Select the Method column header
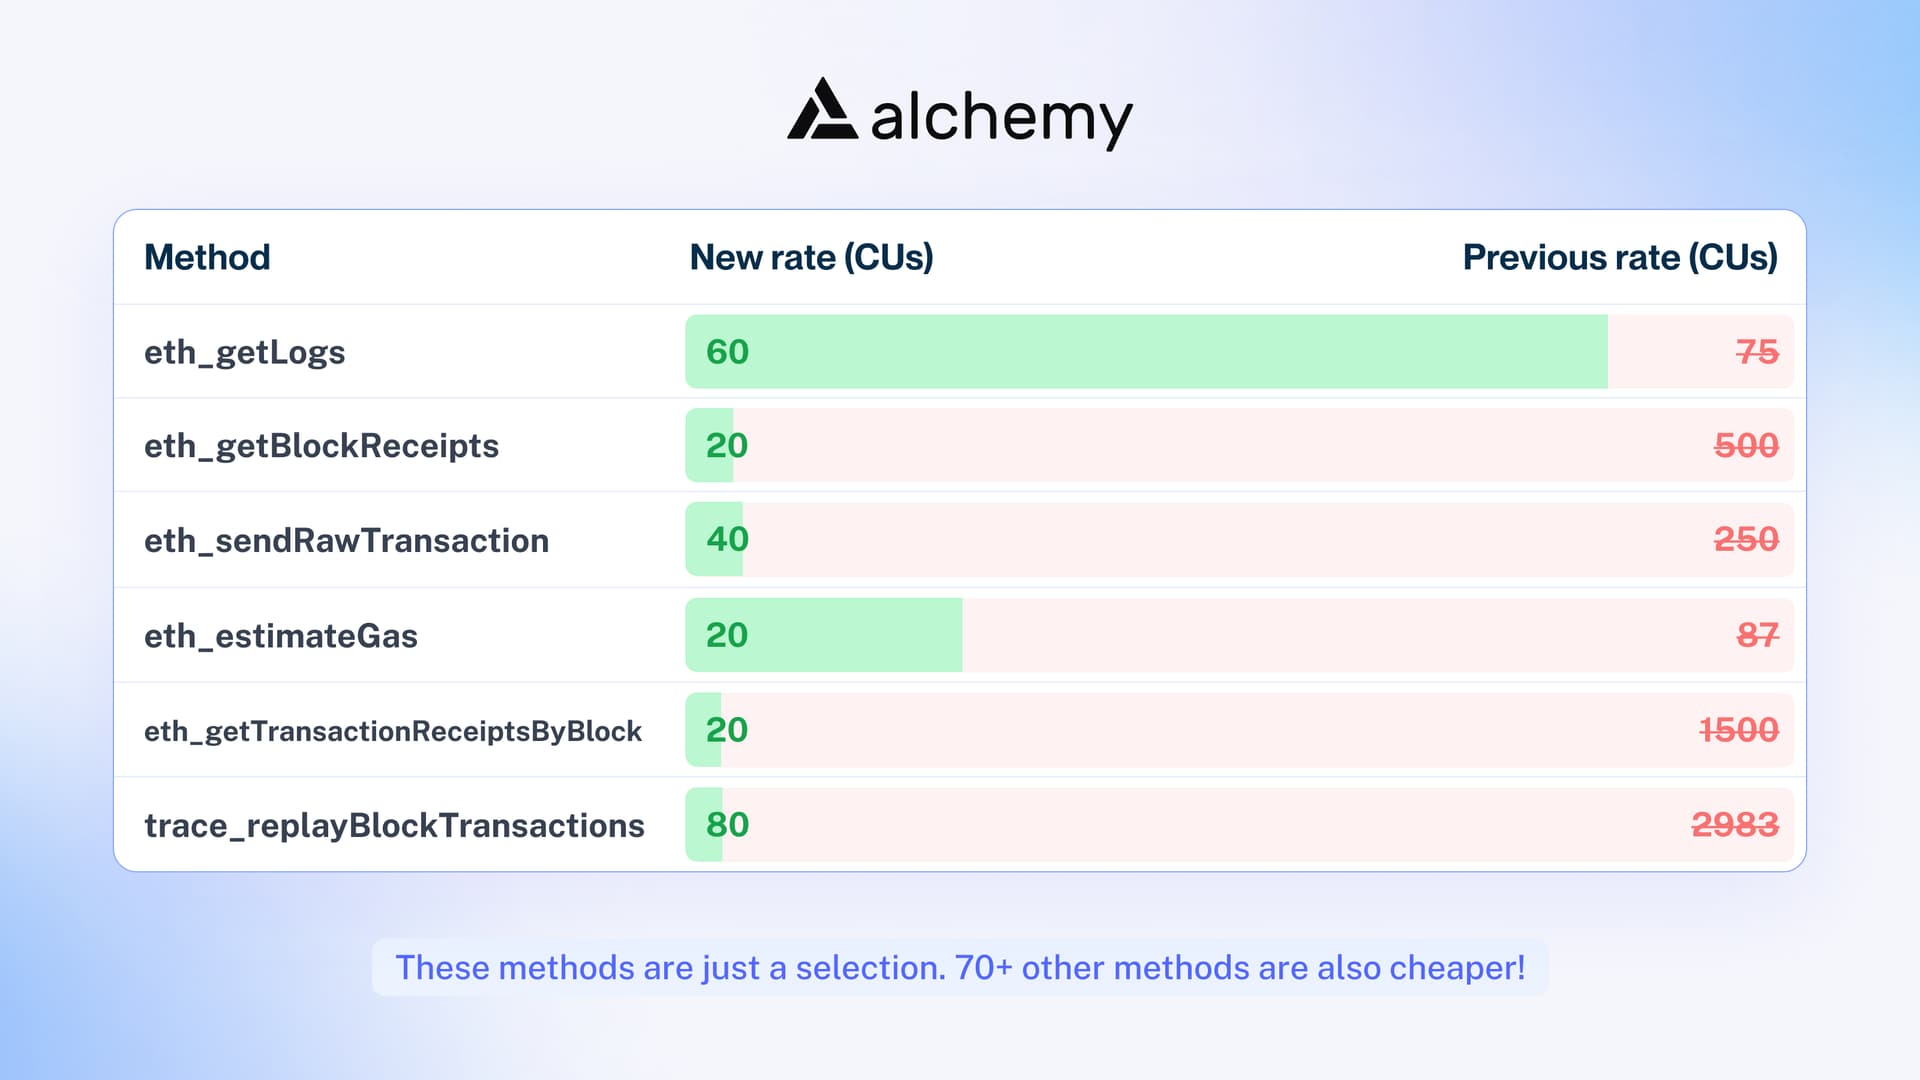 (207, 258)
